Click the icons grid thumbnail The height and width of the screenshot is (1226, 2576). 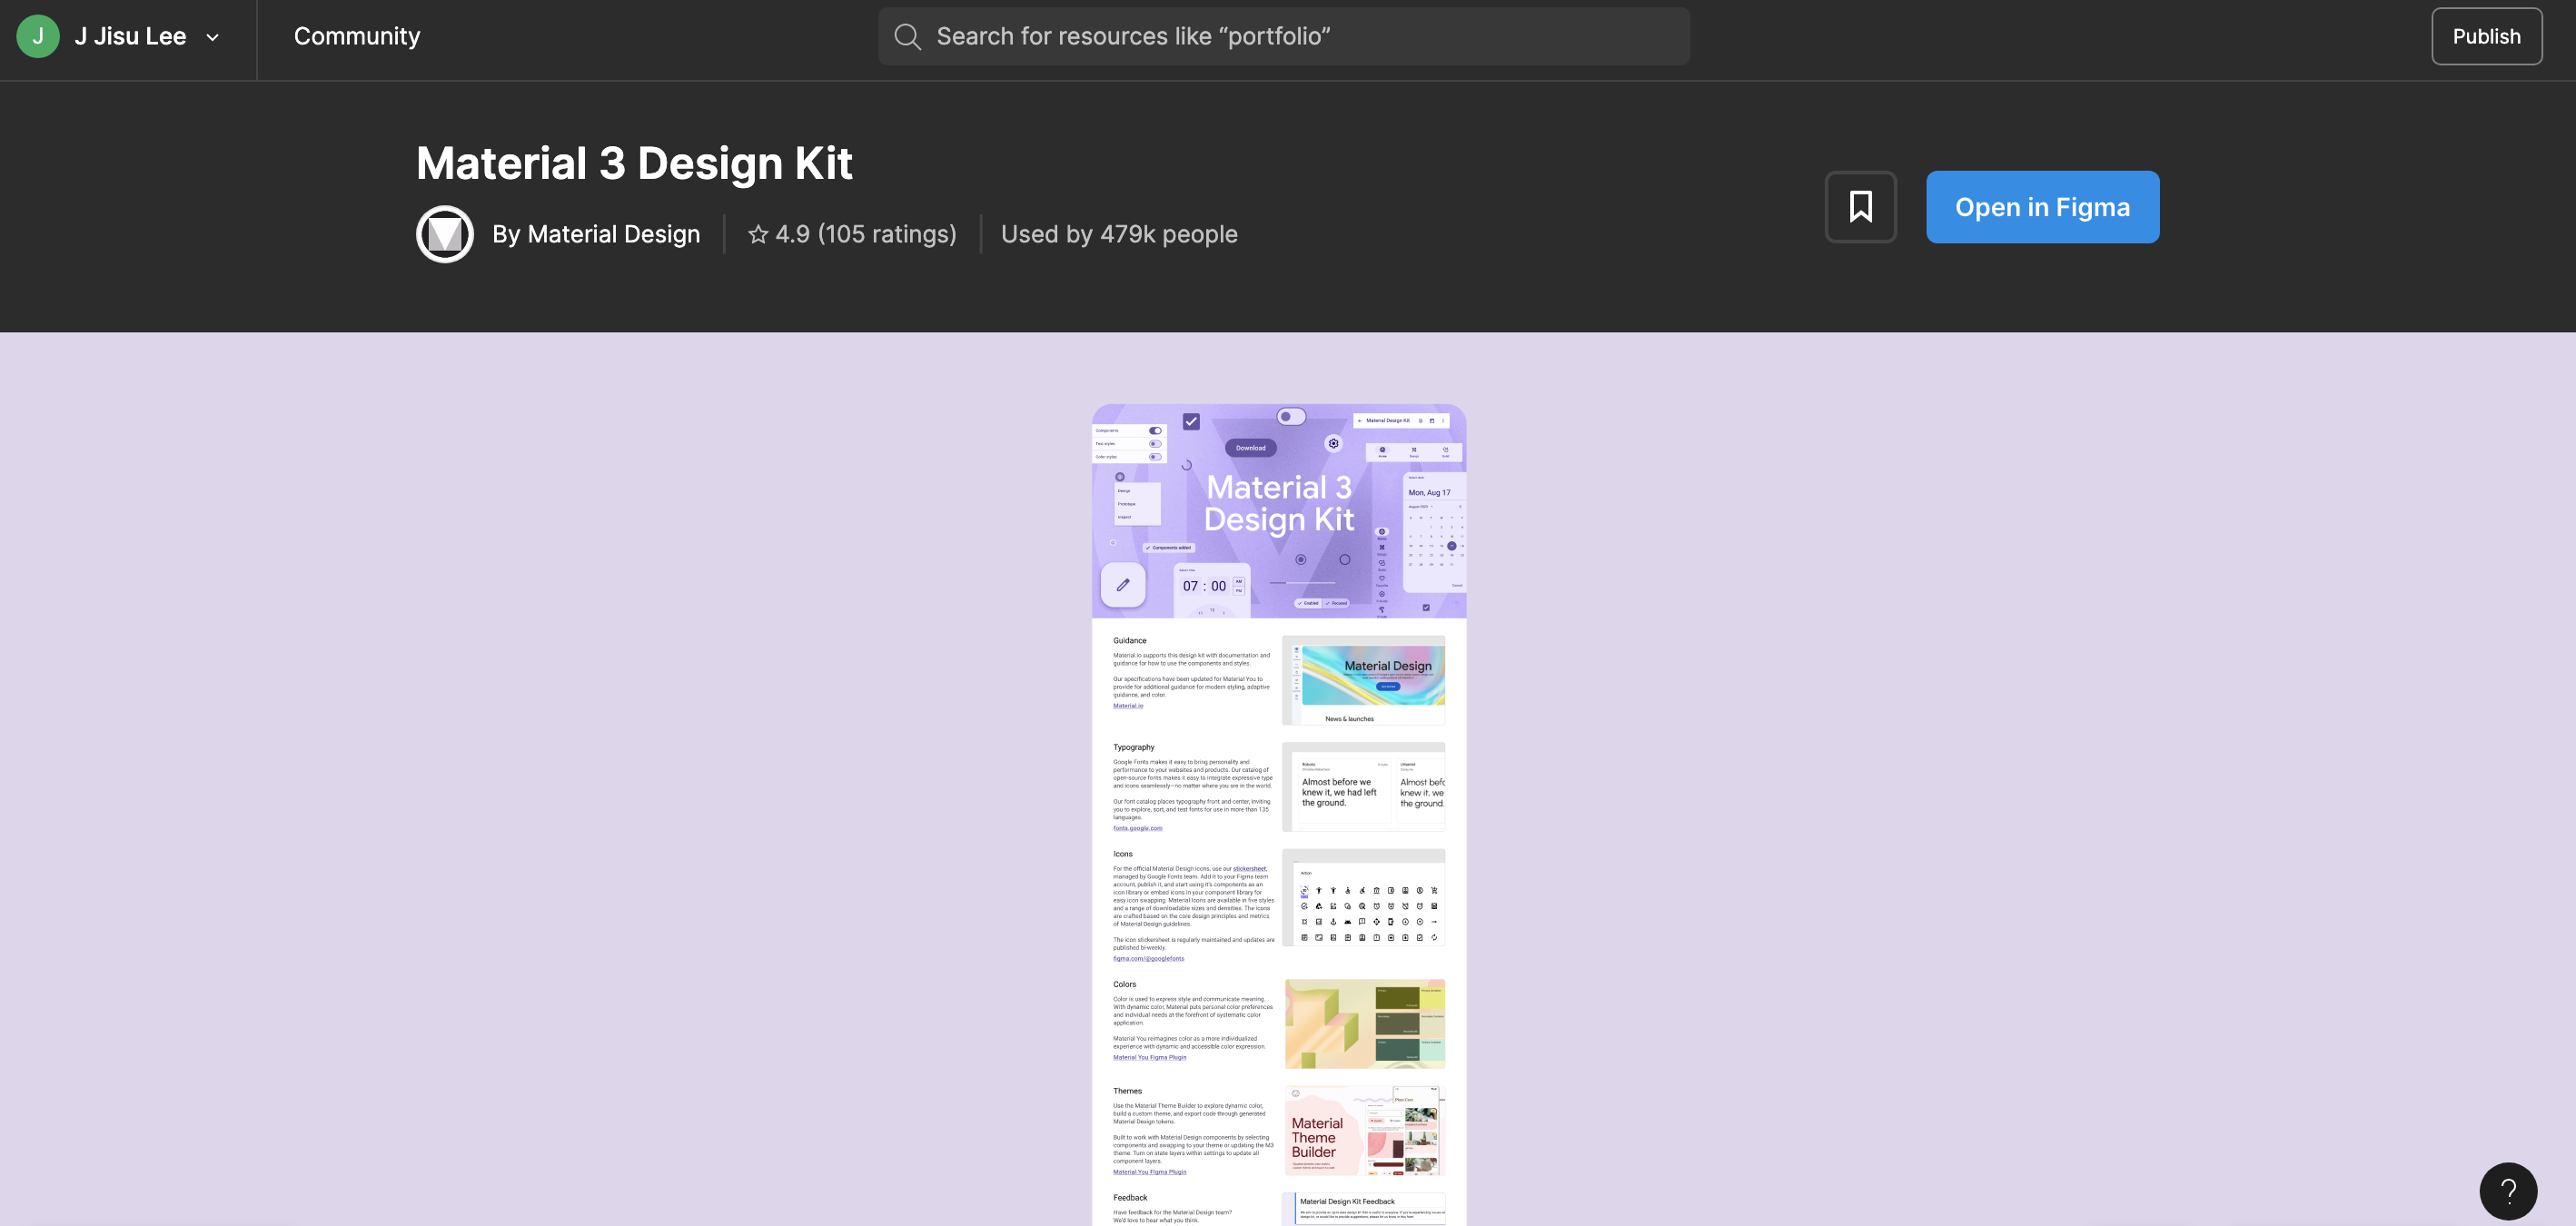(x=1364, y=898)
